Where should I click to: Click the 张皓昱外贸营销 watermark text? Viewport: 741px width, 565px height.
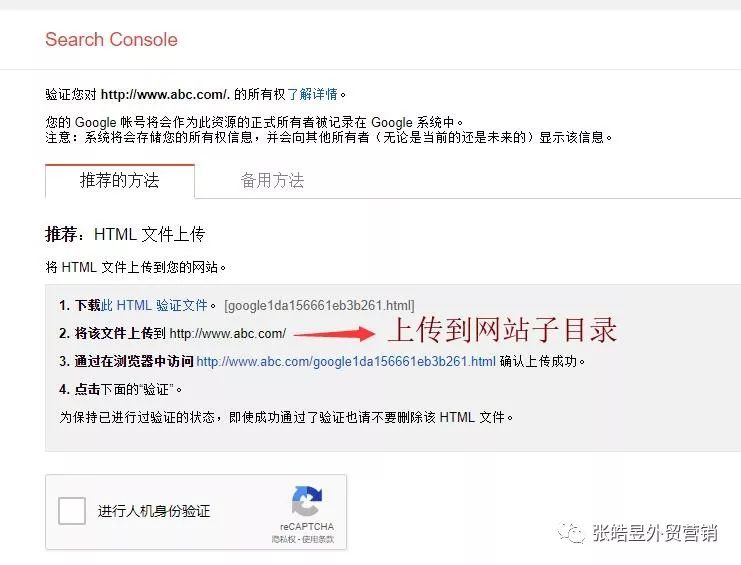point(655,533)
